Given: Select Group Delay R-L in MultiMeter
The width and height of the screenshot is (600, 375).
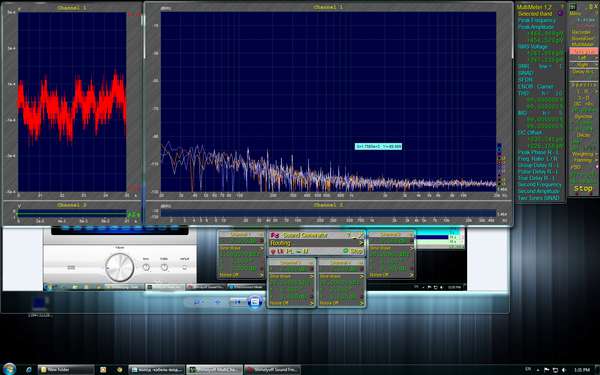Looking at the screenshot, I should tap(538, 165).
